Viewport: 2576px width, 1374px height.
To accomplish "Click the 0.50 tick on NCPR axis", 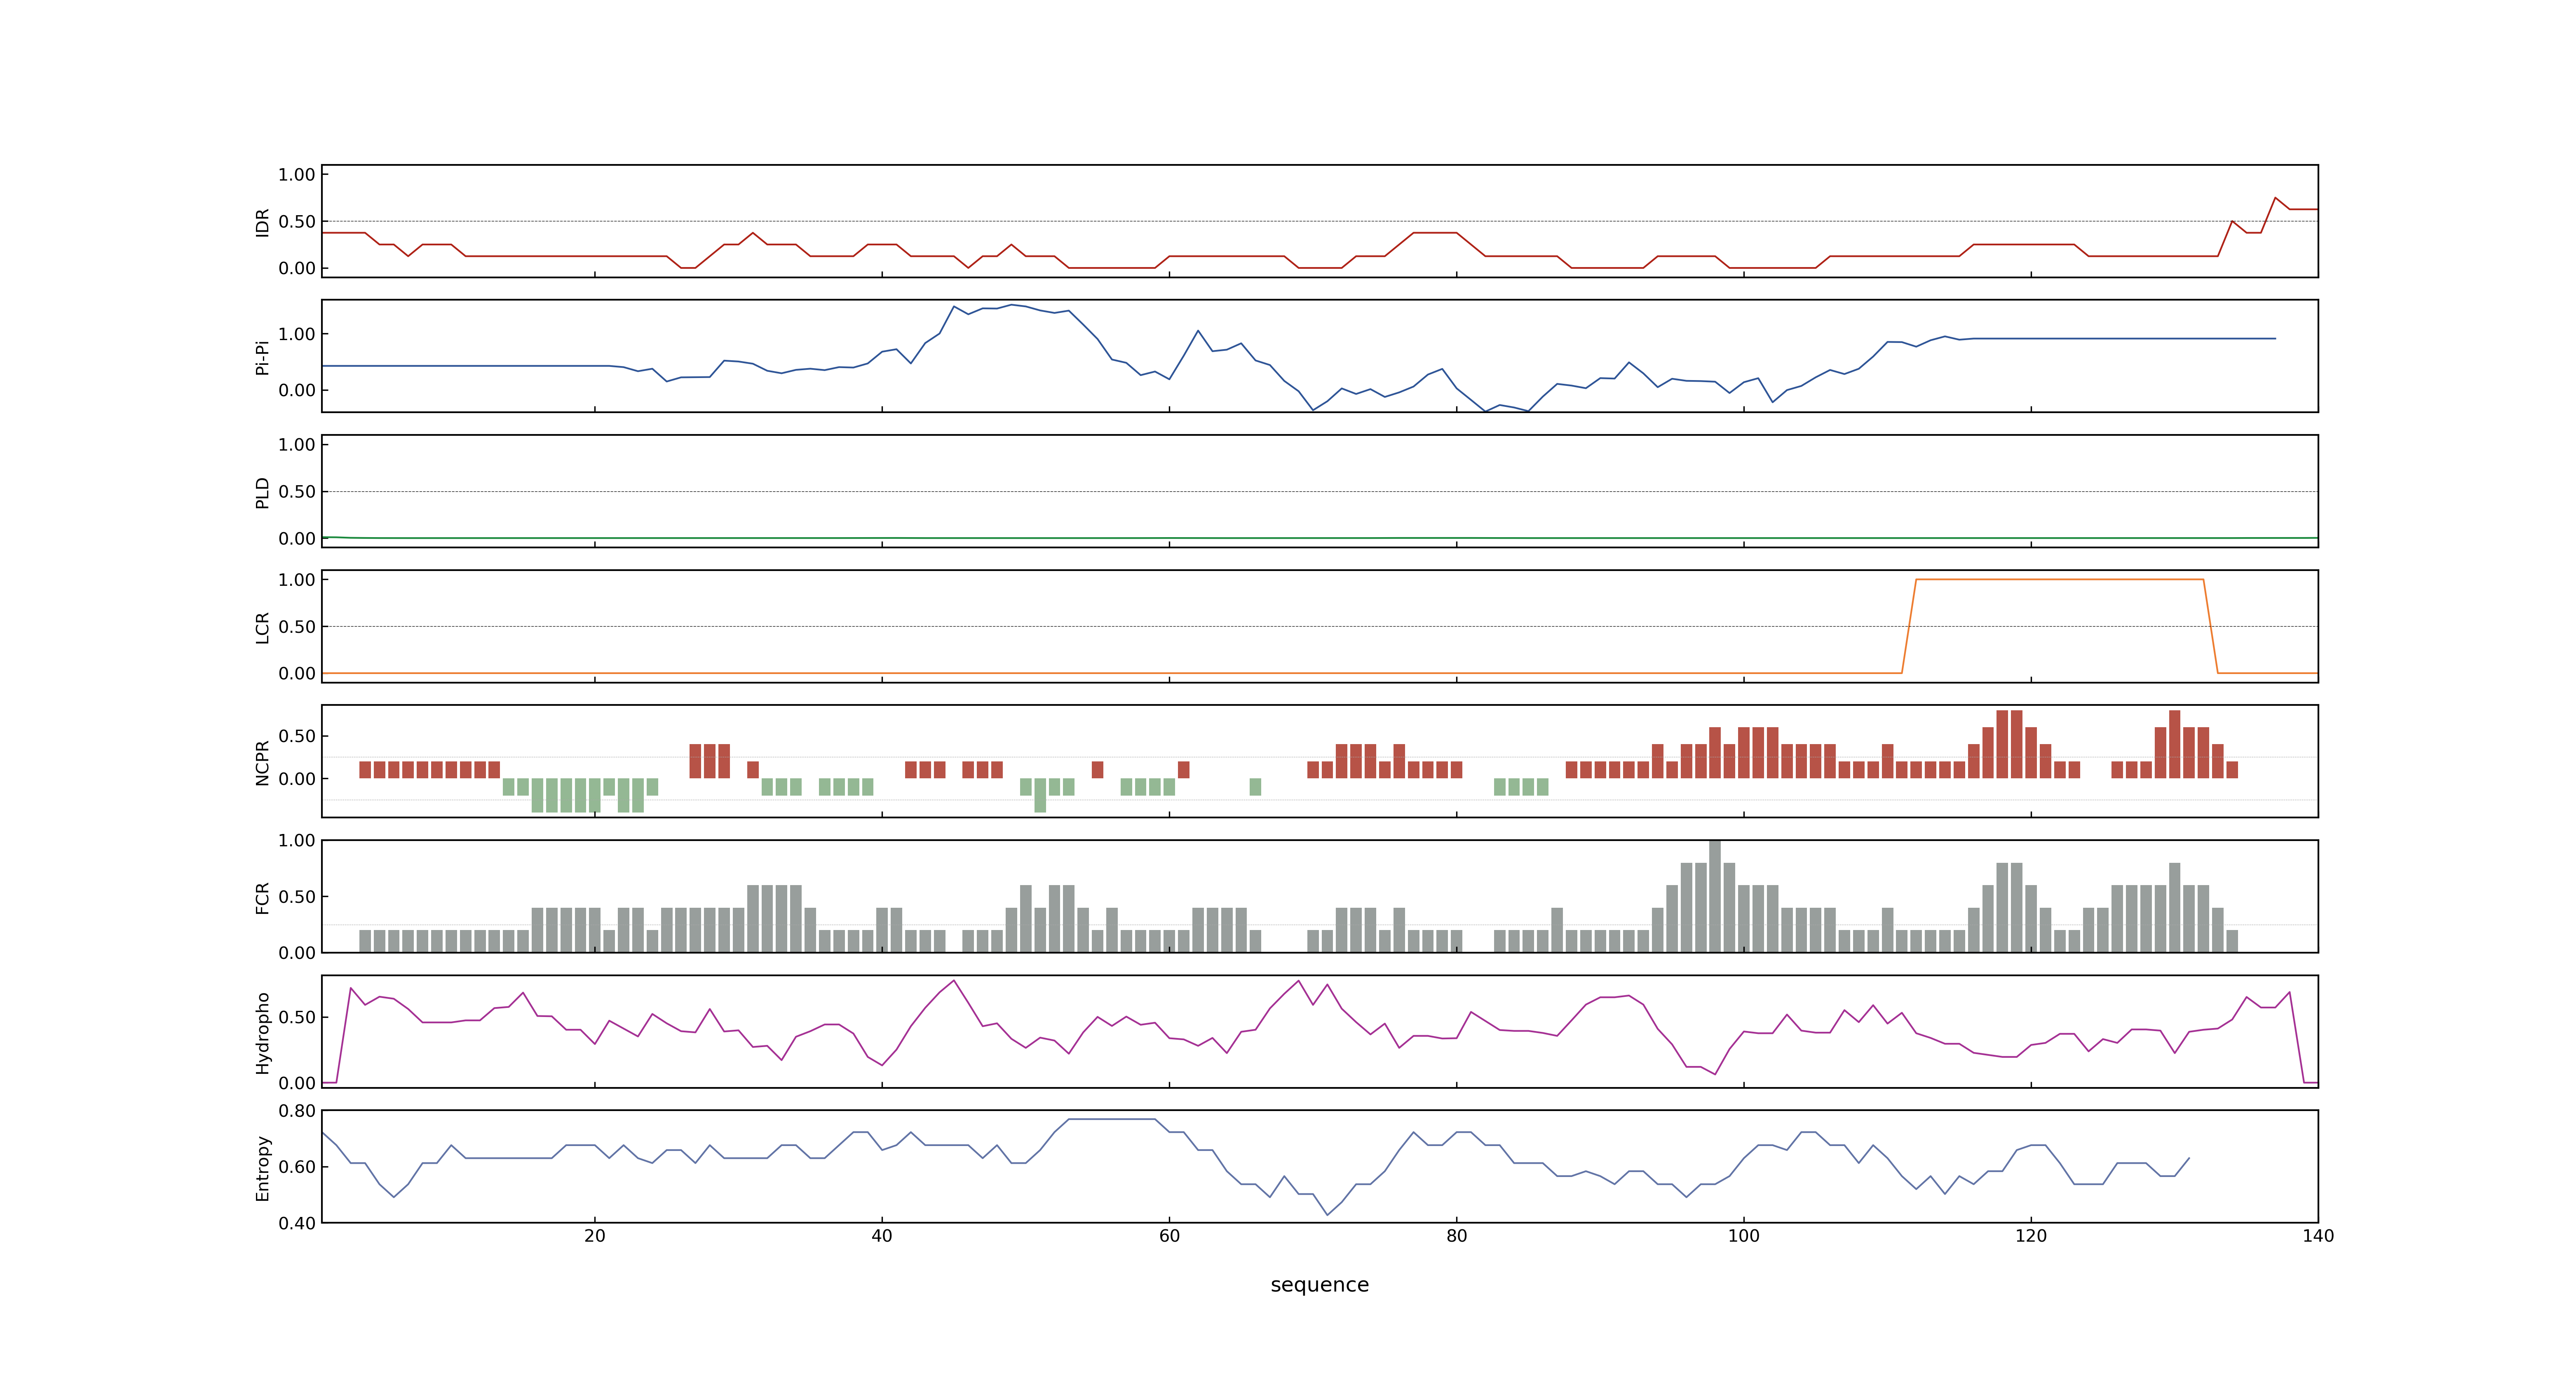I will (x=297, y=736).
